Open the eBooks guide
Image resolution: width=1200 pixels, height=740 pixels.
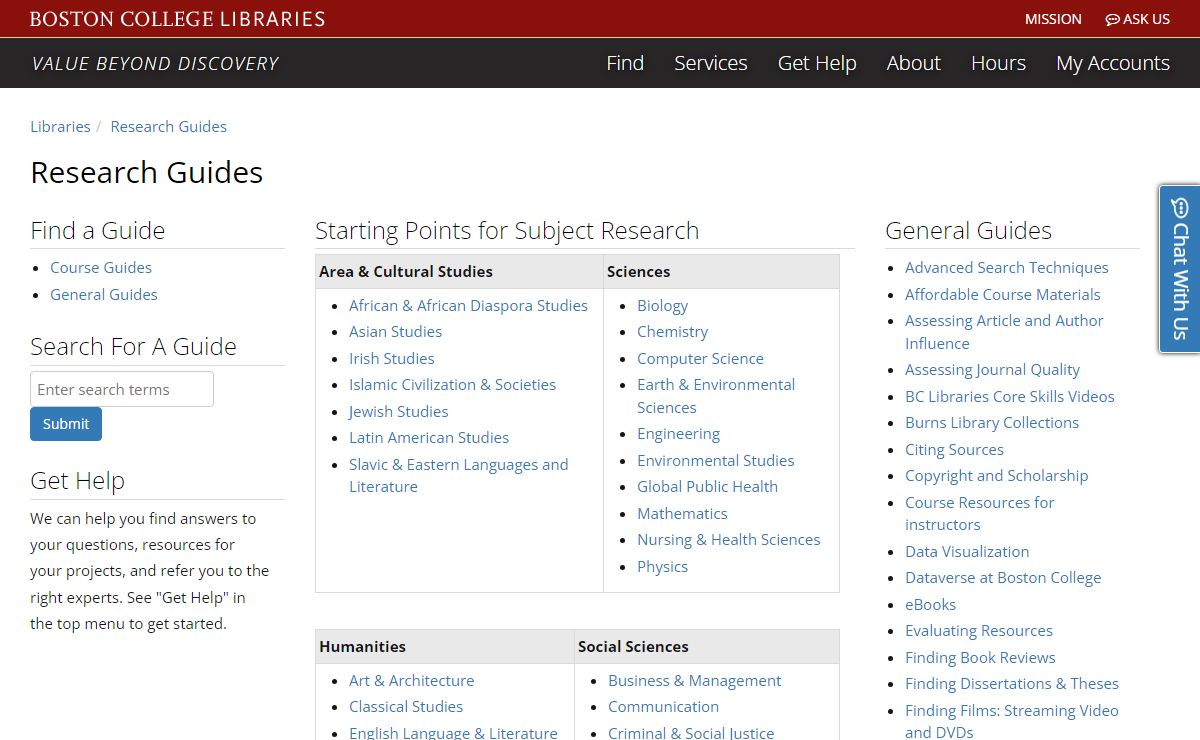click(930, 604)
